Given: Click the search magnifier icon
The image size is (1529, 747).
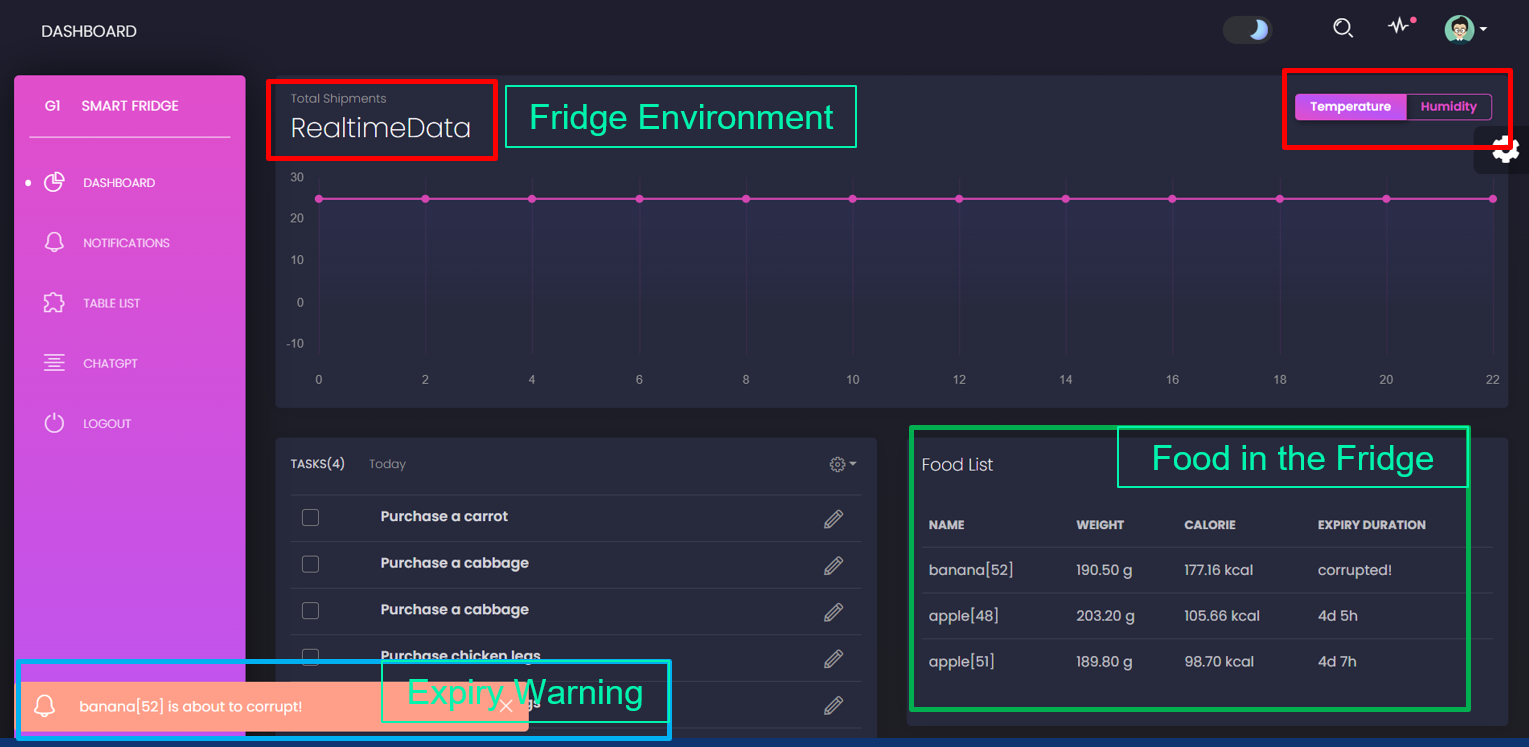Looking at the screenshot, I should (1343, 28).
